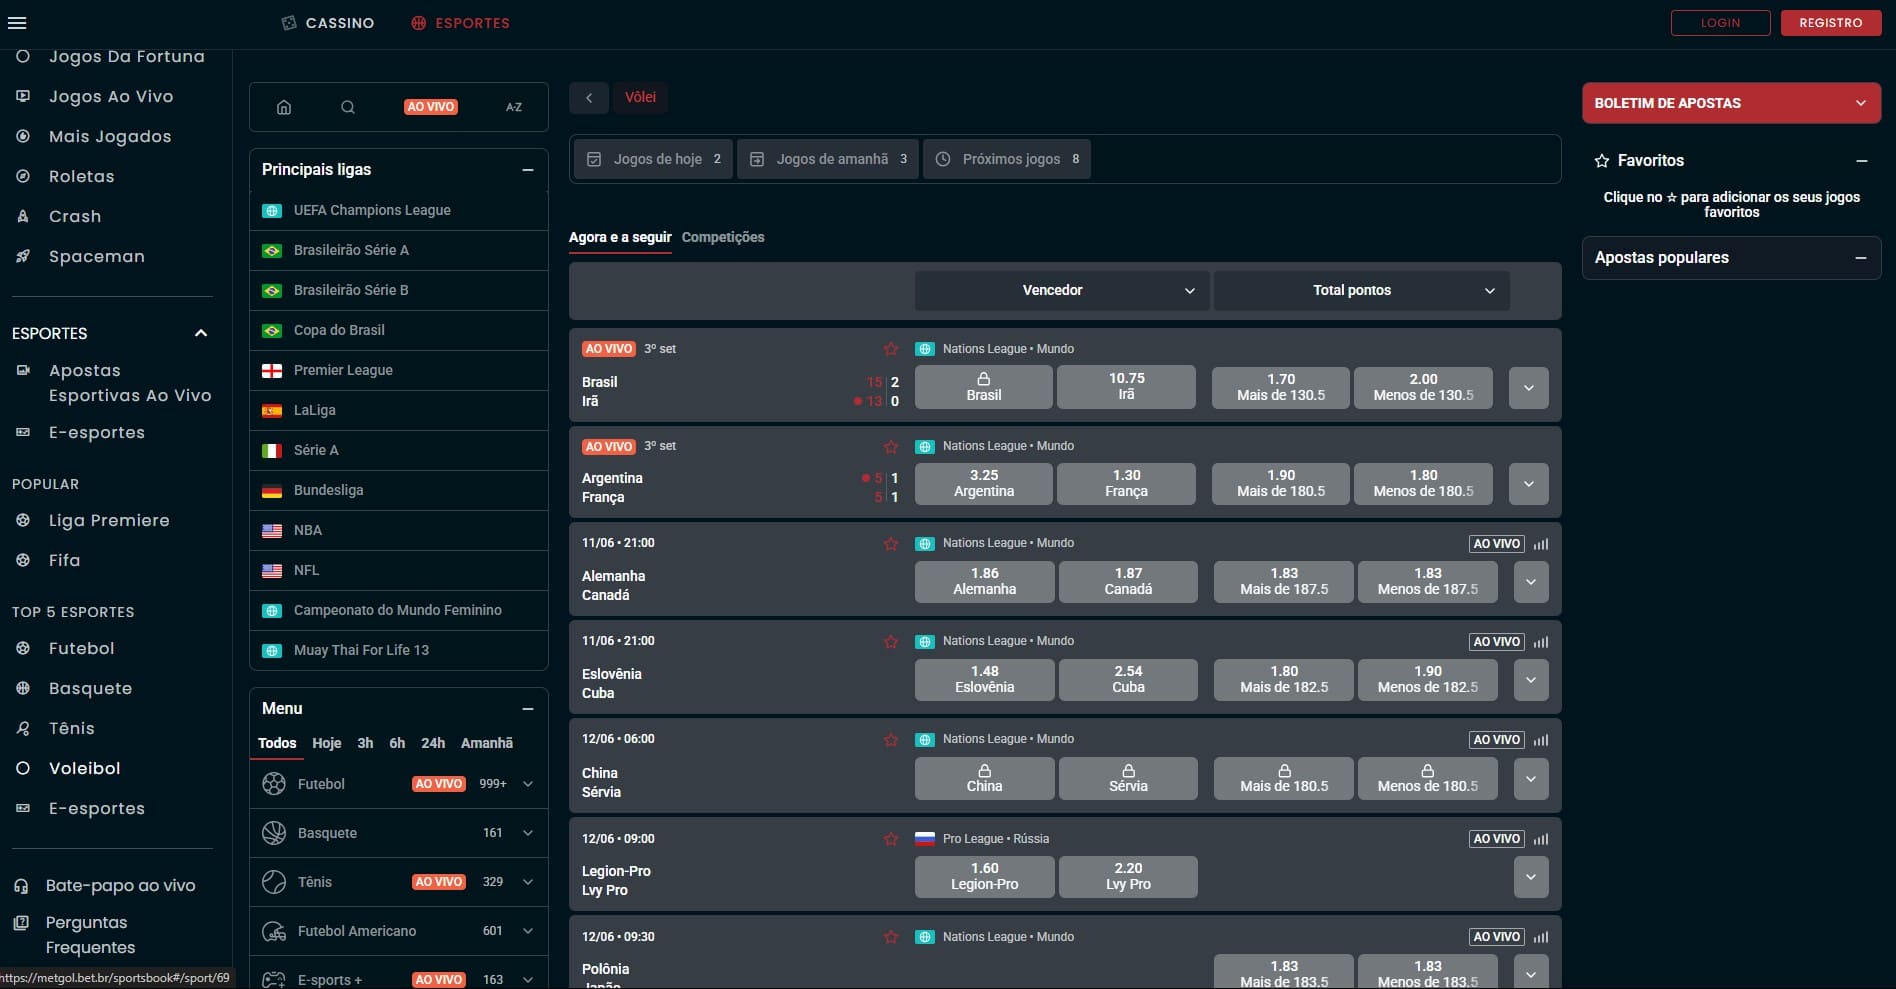Expand more markets for Argentina vs França
This screenshot has height=989, width=1896.
click(x=1528, y=484)
